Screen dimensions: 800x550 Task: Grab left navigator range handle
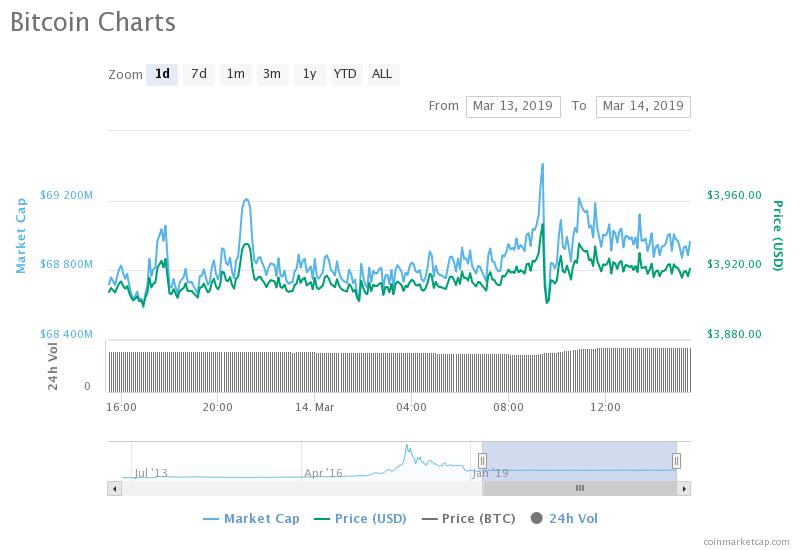482,461
